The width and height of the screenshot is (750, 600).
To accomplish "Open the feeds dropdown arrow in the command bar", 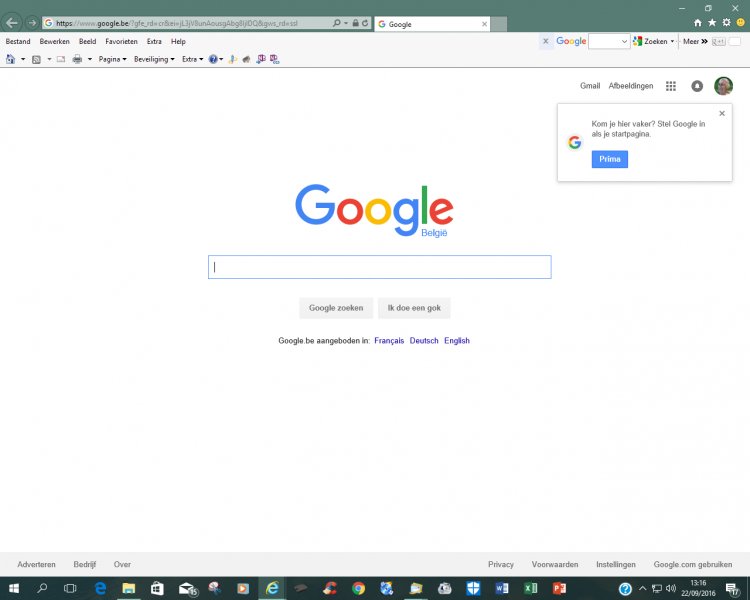I will pos(49,59).
